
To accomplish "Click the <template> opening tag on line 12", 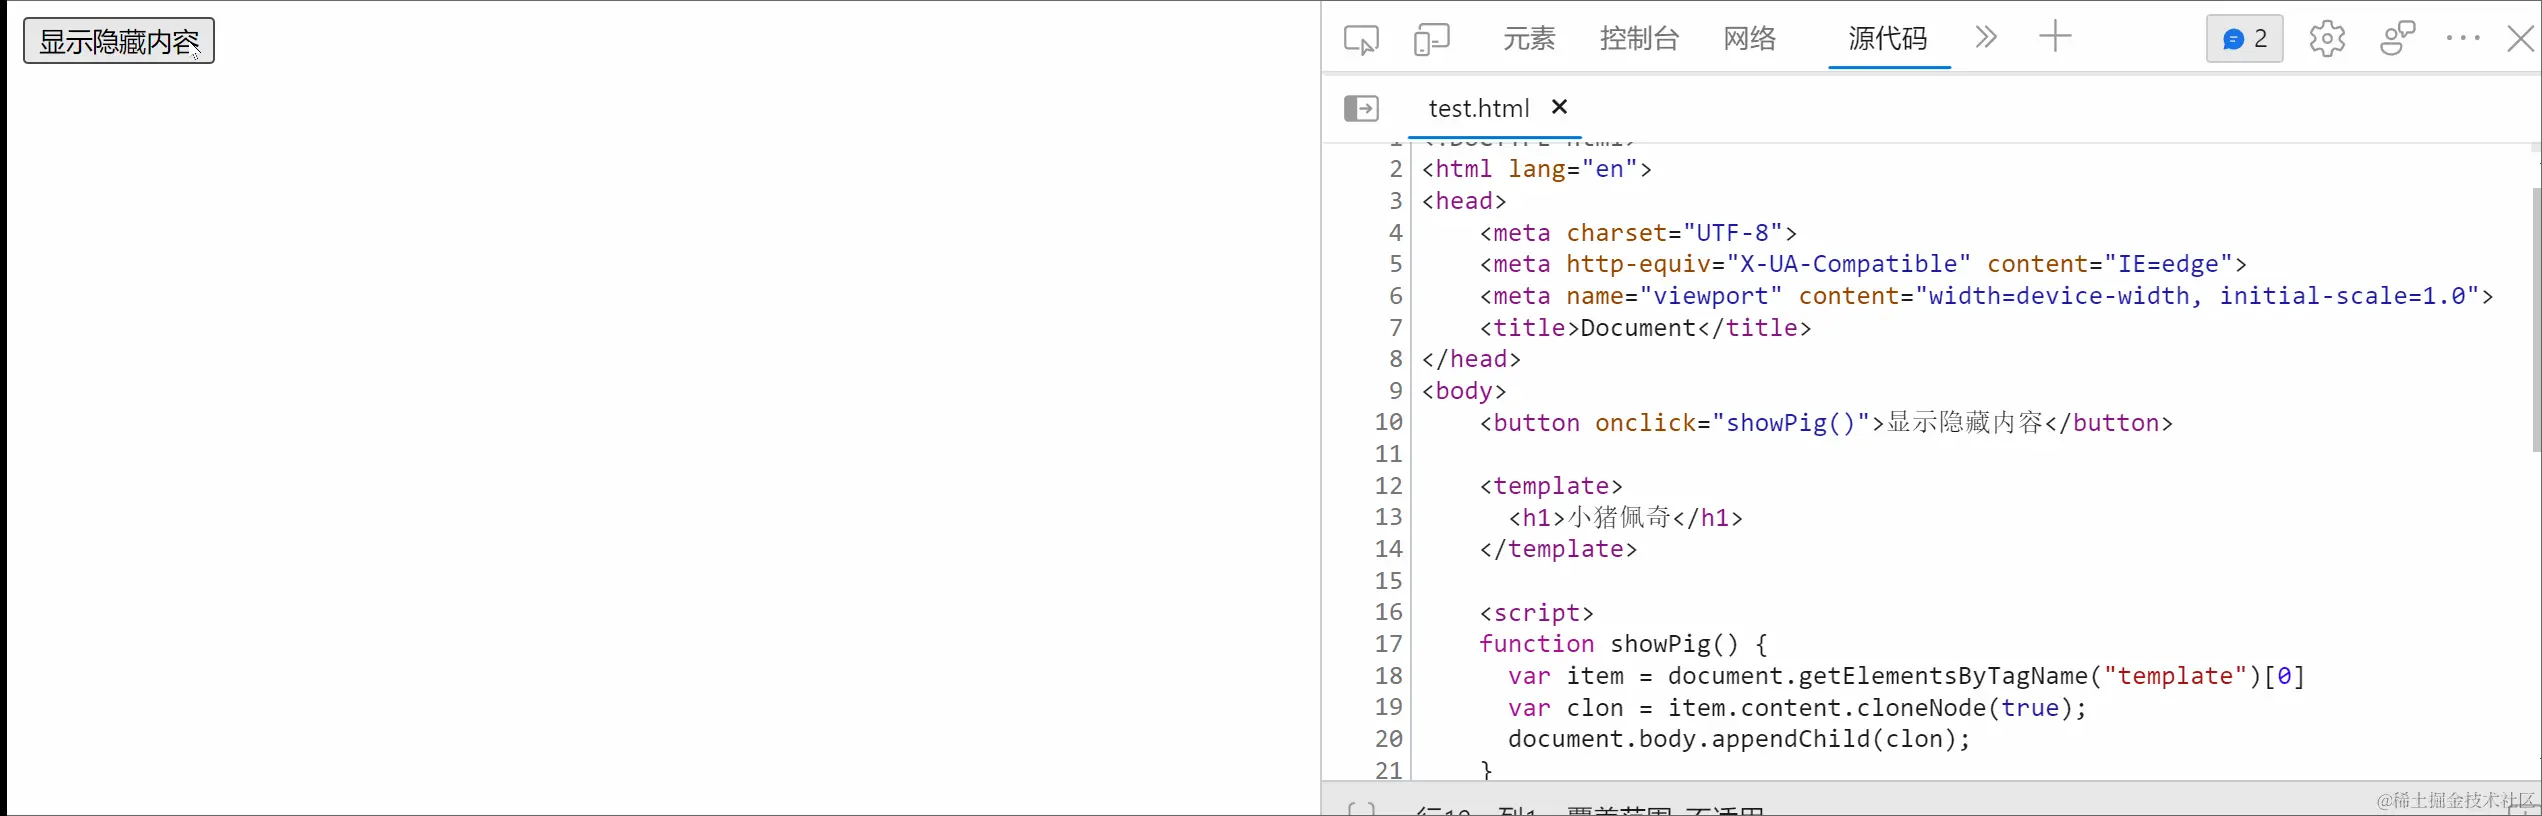I will click(1551, 486).
